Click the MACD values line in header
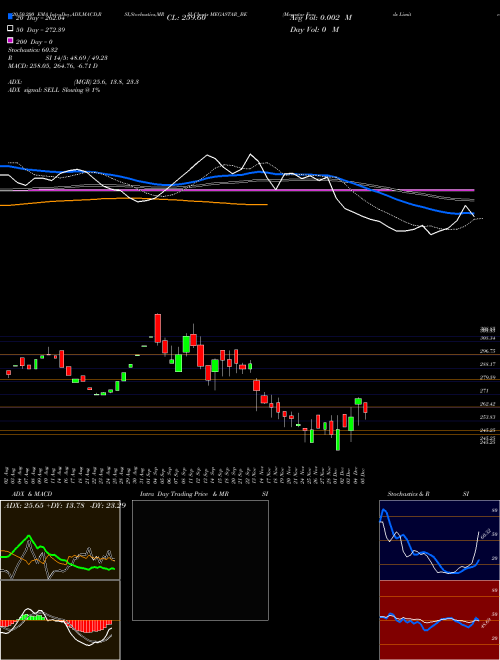Viewport: 500px width, 660px height. click(53, 66)
